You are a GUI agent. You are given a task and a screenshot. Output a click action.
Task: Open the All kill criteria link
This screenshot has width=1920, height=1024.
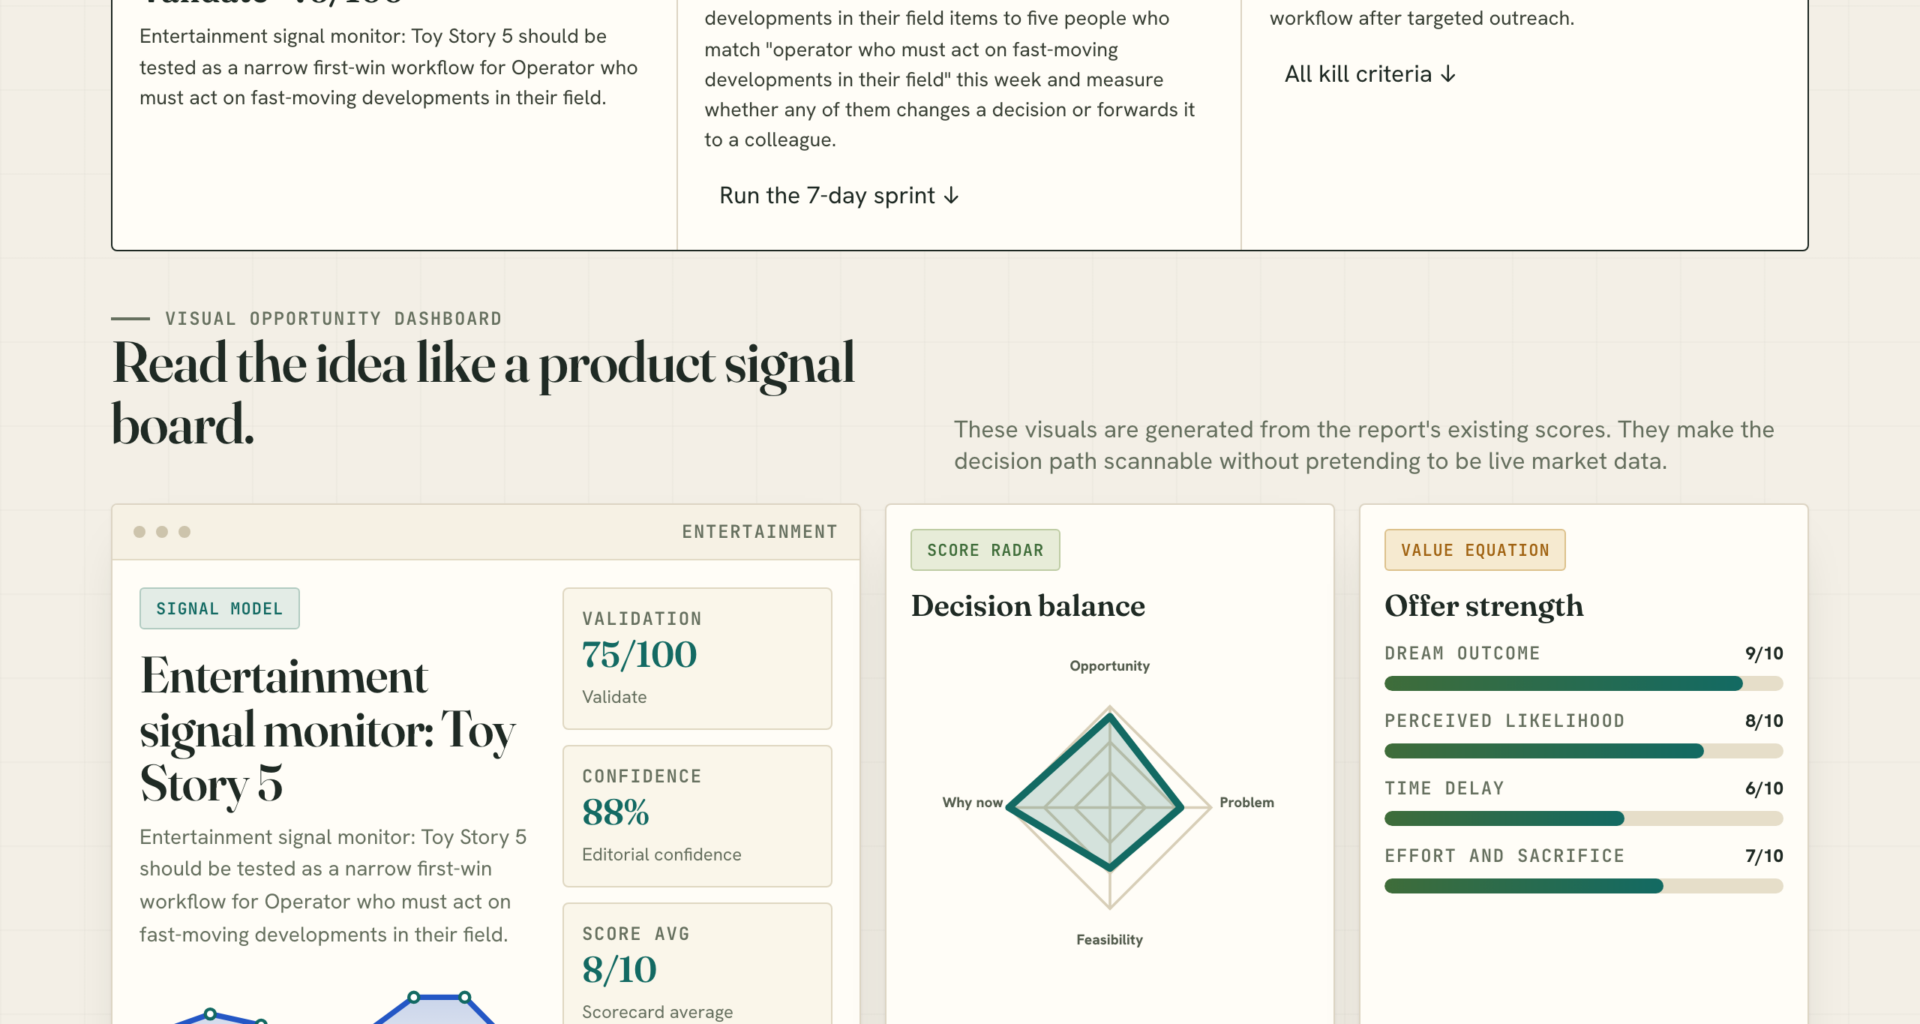click(x=1370, y=74)
